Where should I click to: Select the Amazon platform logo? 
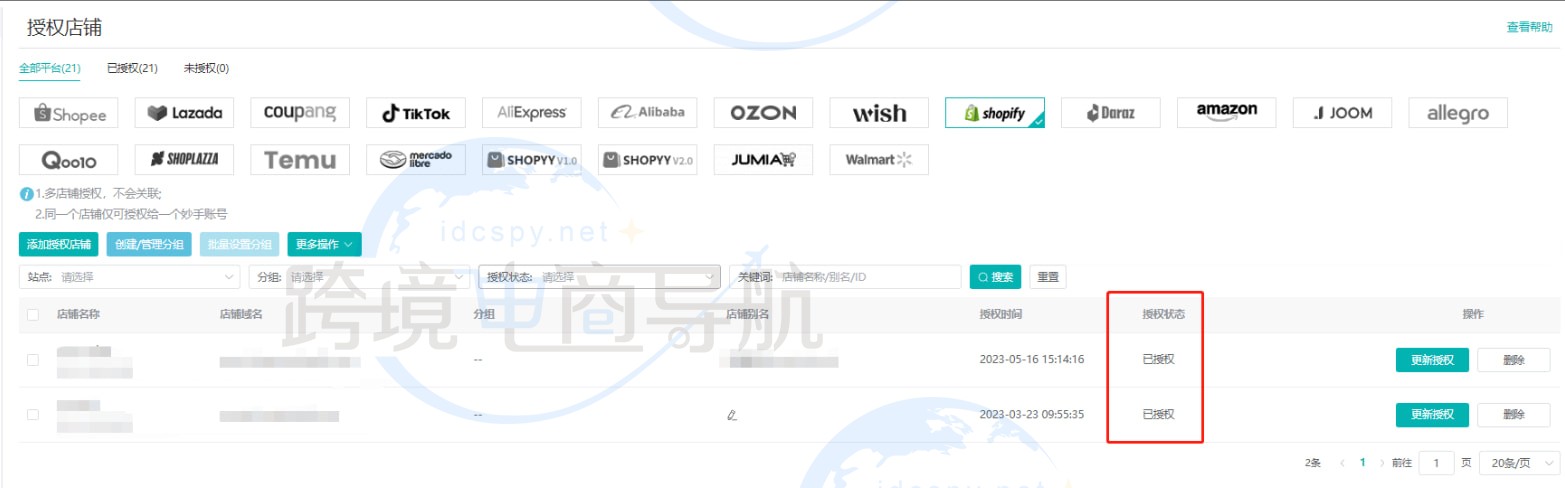[x=1226, y=113]
